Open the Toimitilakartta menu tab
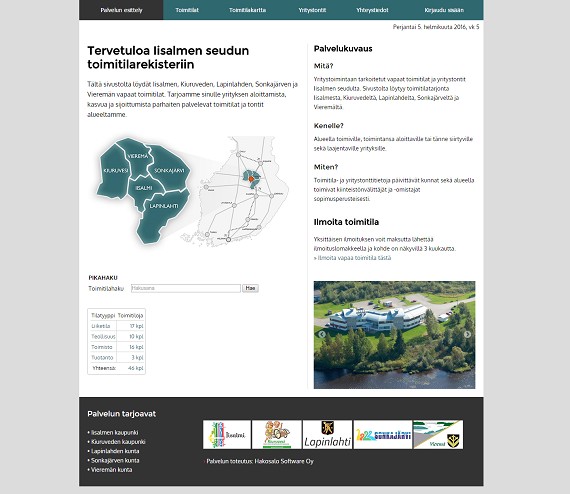The image size is (570, 494). coord(247,10)
